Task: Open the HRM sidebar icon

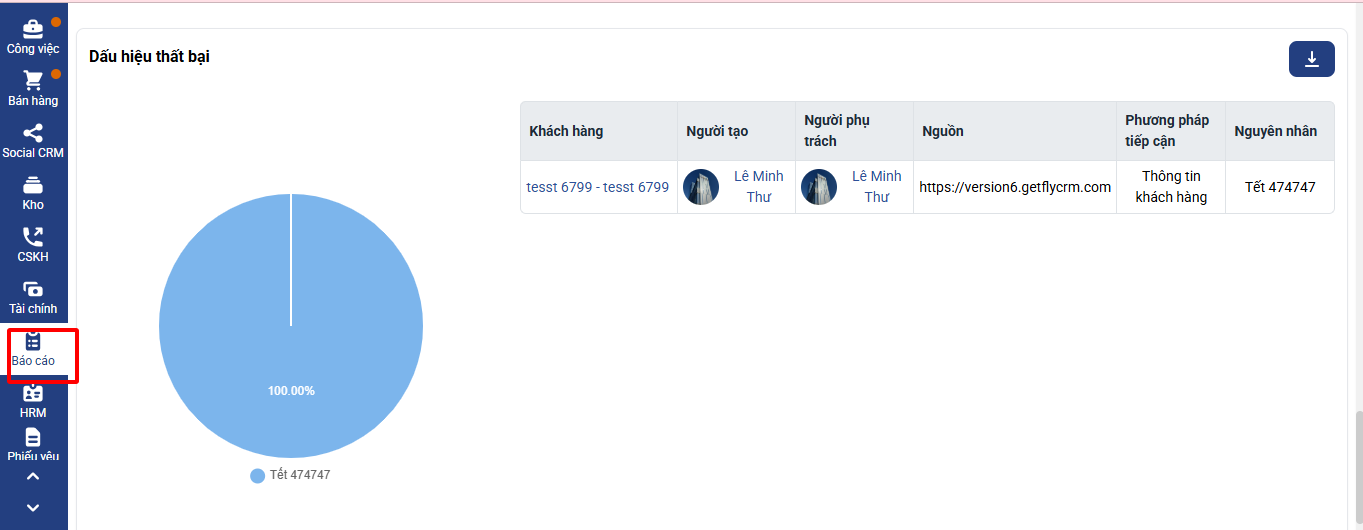Action: tap(33, 393)
